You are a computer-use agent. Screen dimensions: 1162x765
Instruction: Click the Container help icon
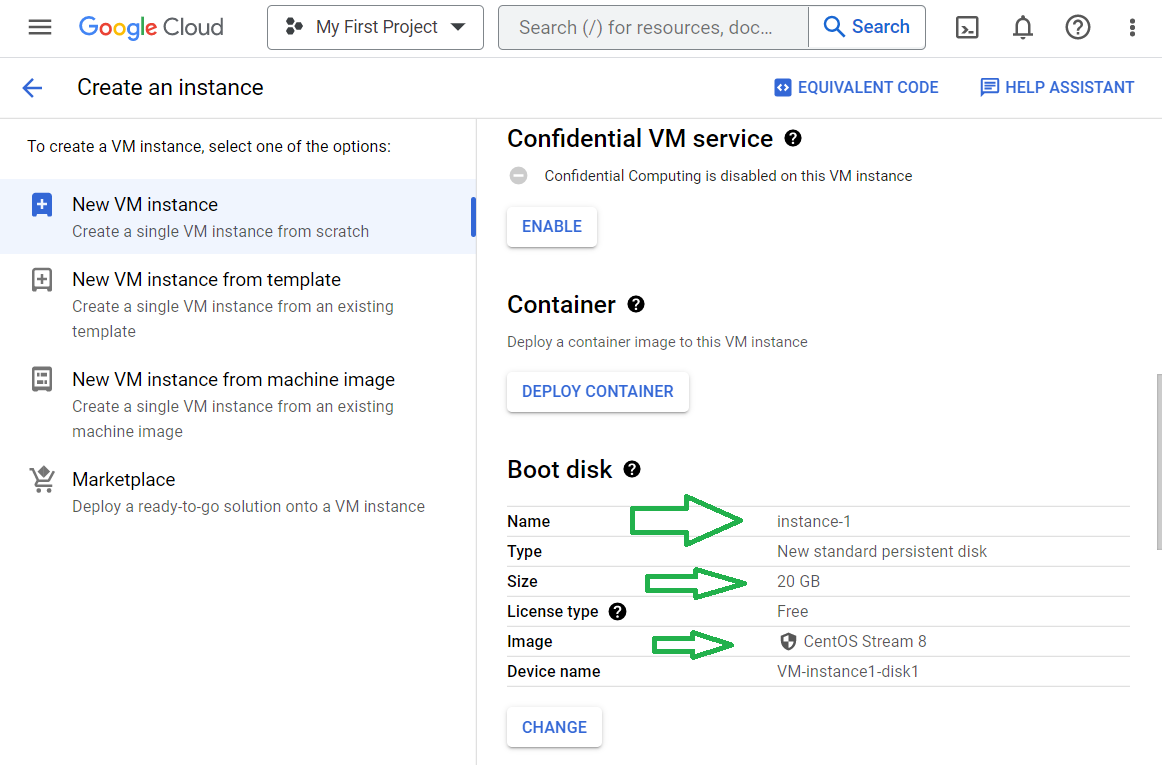click(x=636, y=304)
